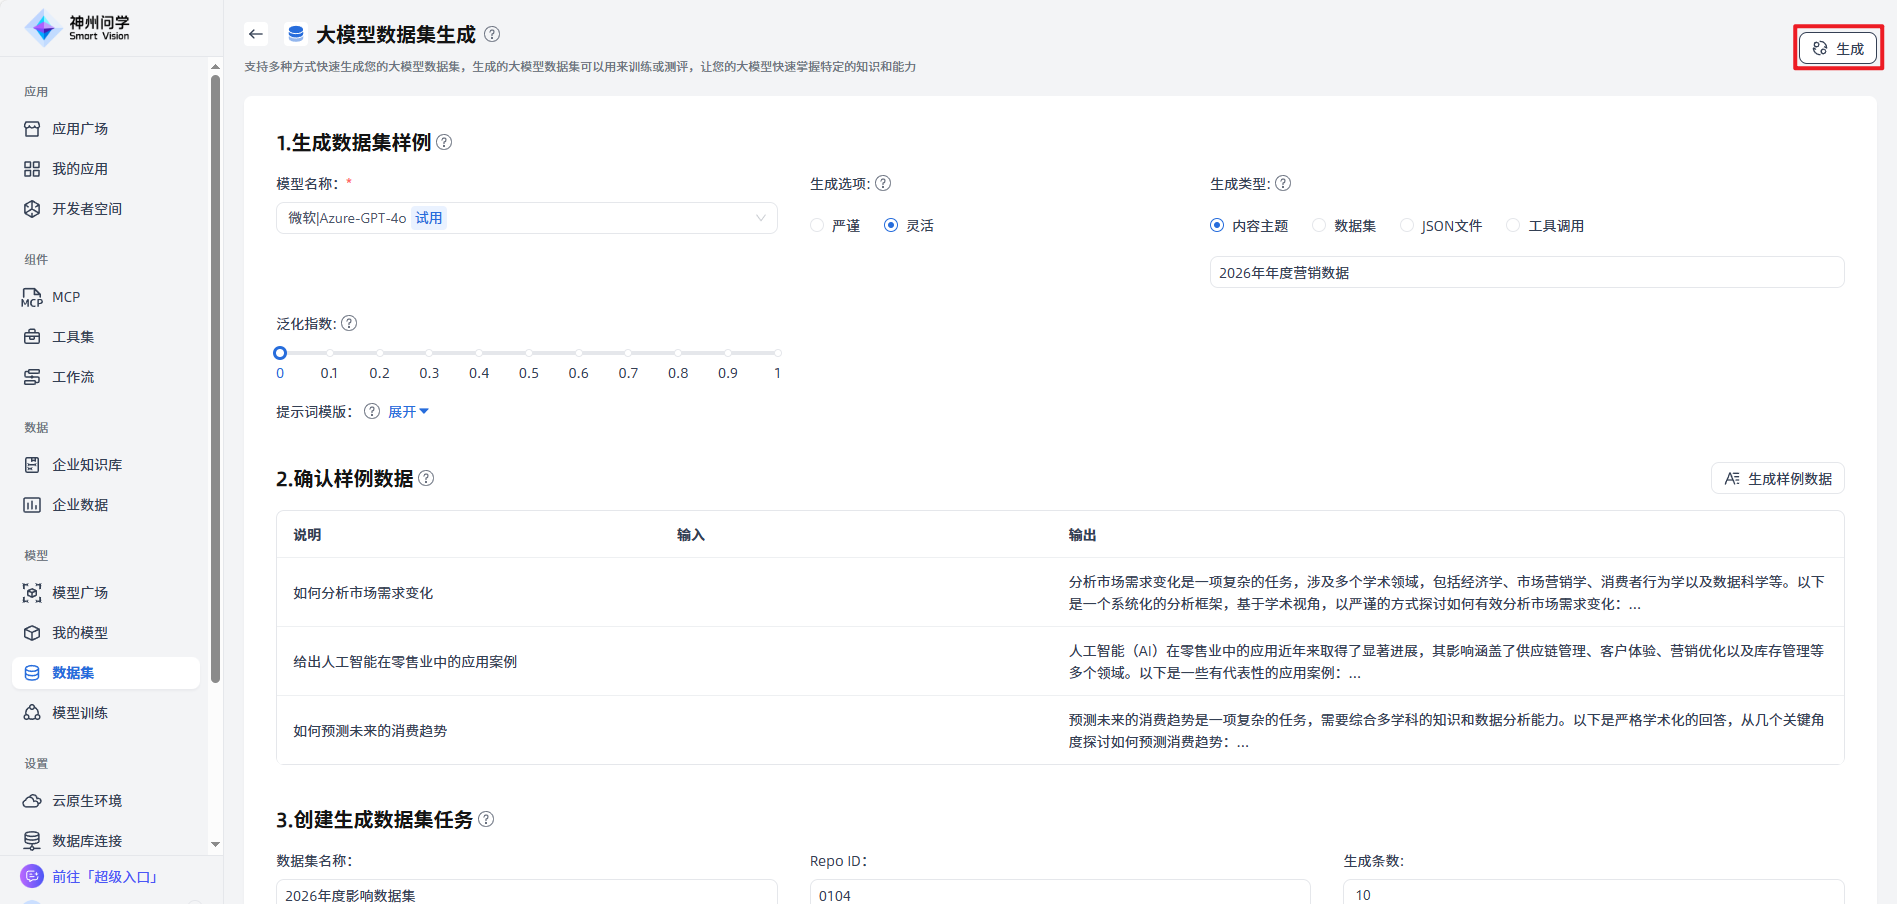Click the 2026年年度营销数据 topic input field
1897x904 pixels.
click(x=1526, y=272)
